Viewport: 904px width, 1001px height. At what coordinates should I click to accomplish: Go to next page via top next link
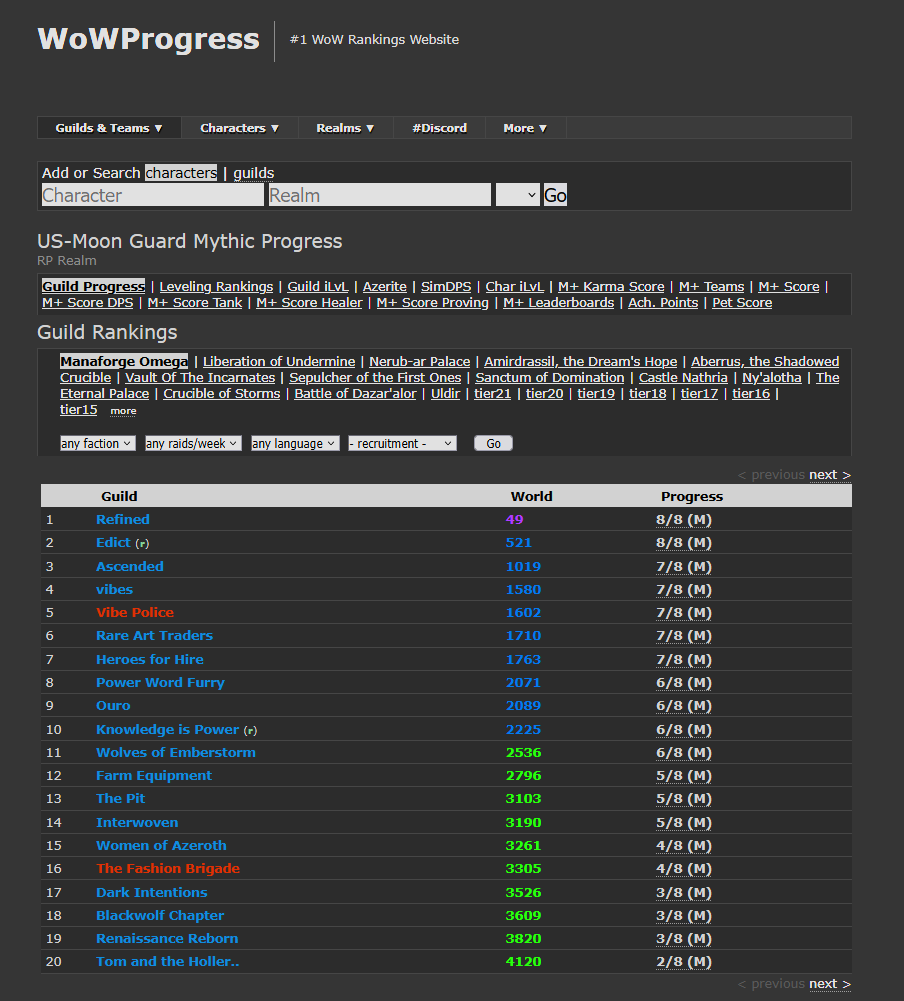829,474
